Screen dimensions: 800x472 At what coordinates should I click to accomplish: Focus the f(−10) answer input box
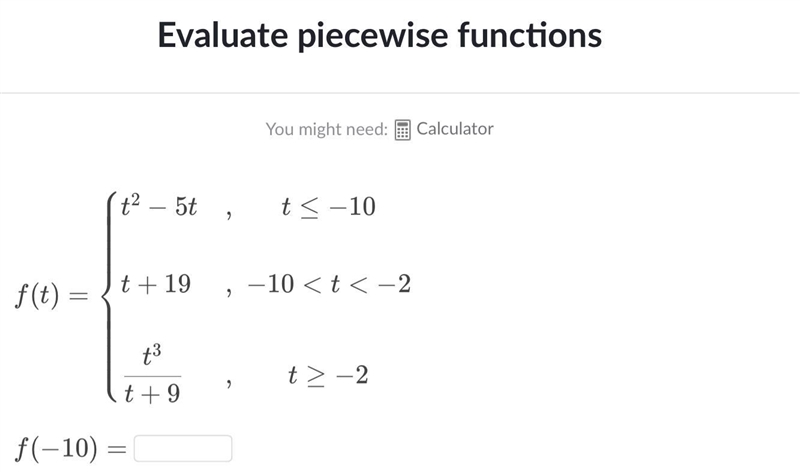click(183, 449)
